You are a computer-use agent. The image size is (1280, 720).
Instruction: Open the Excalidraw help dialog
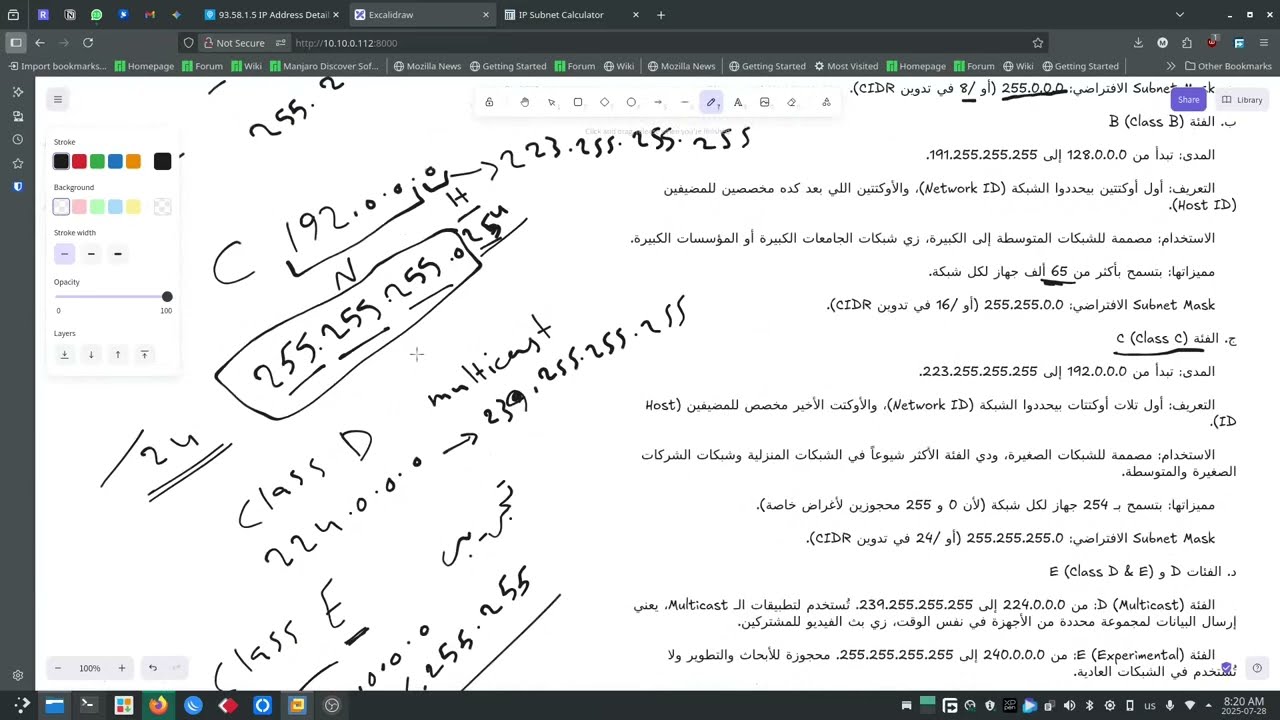tap(1257, 668)
